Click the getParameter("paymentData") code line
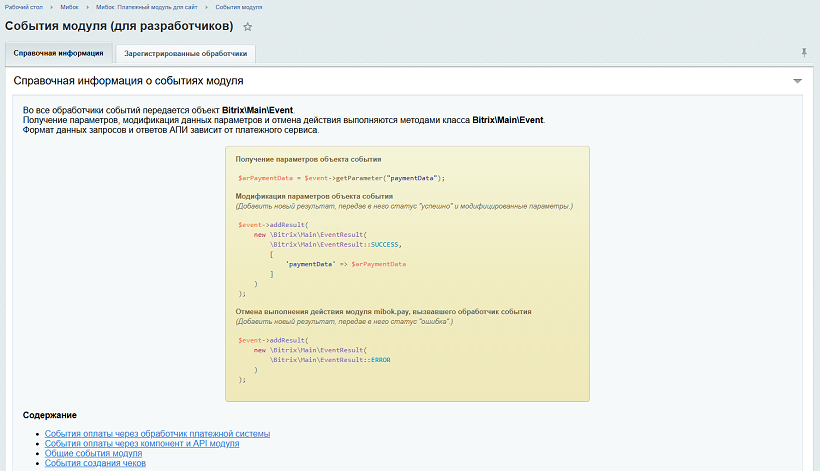Screen dimensions: 820x471 coord(341,178)
